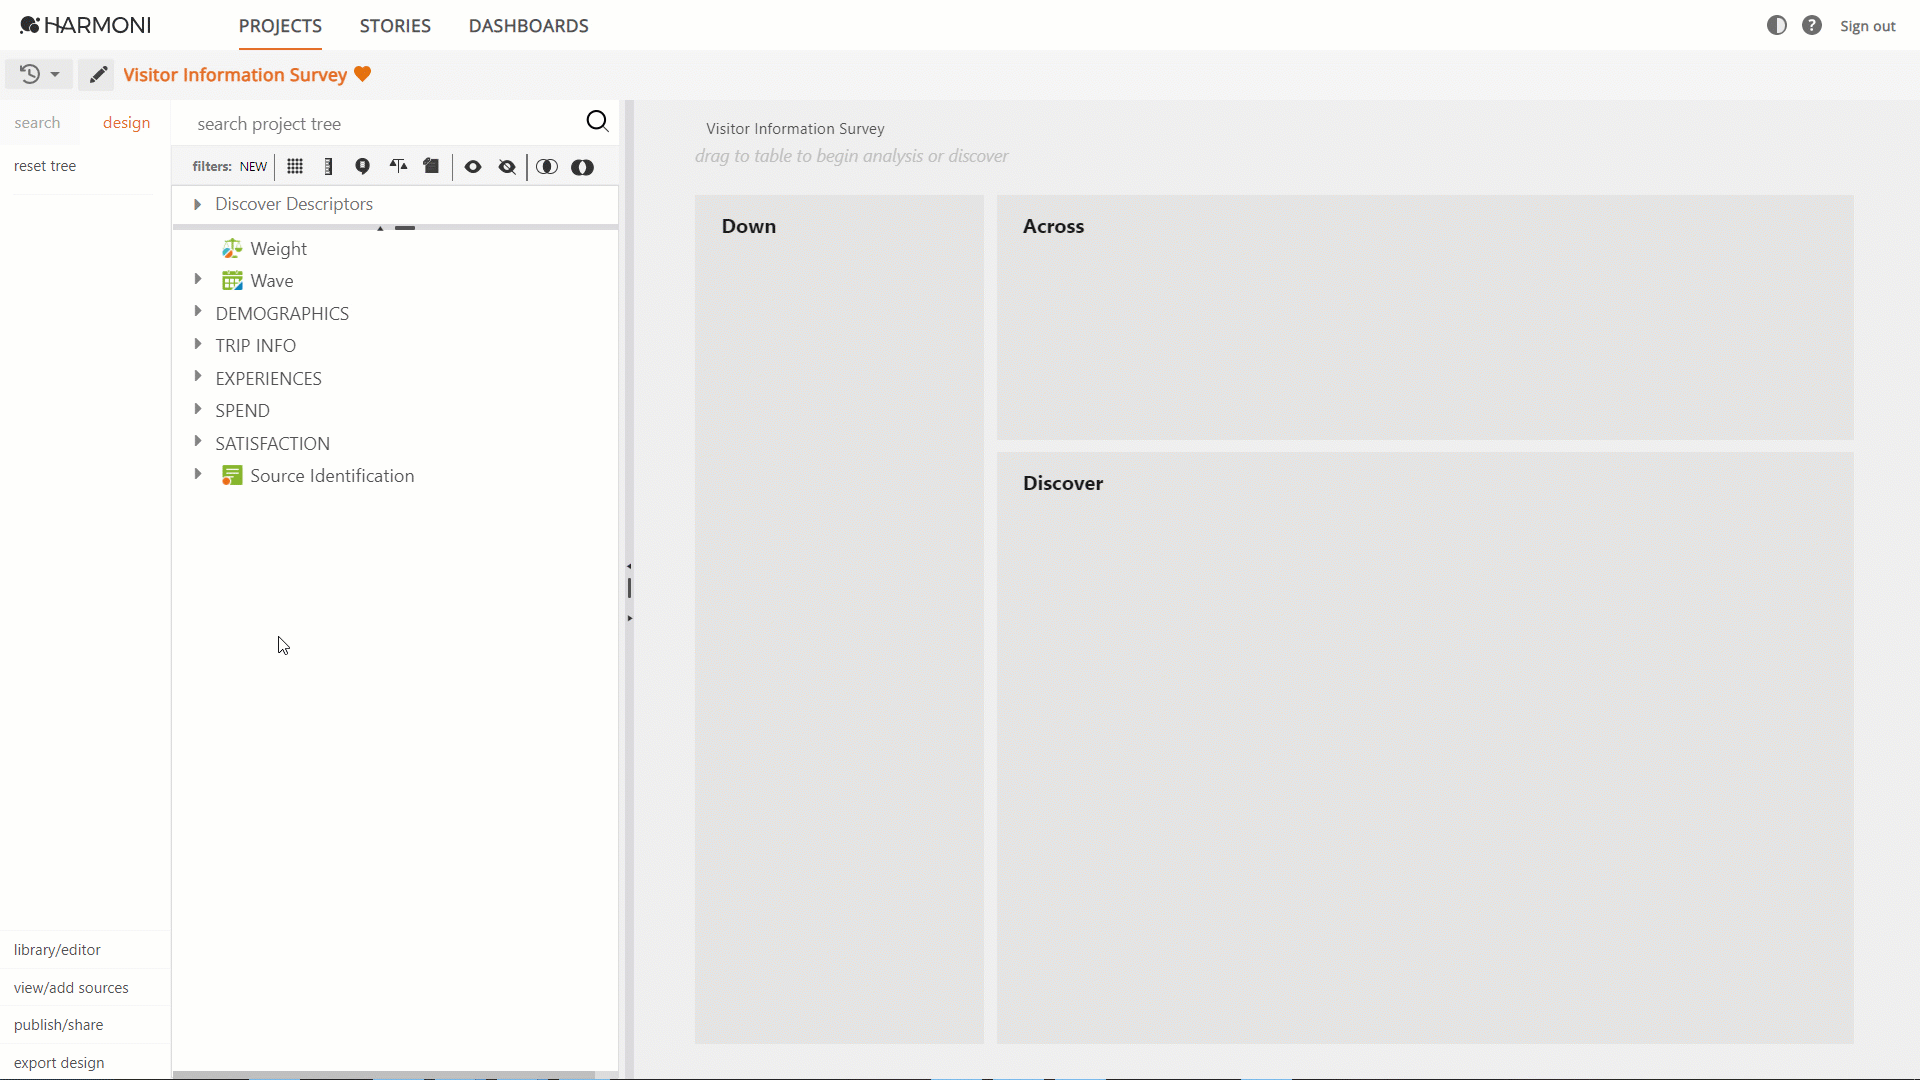Viewport: 1920px width, 1080px height.
Task: Toggle the NEW filter
Action: point(253,167)
